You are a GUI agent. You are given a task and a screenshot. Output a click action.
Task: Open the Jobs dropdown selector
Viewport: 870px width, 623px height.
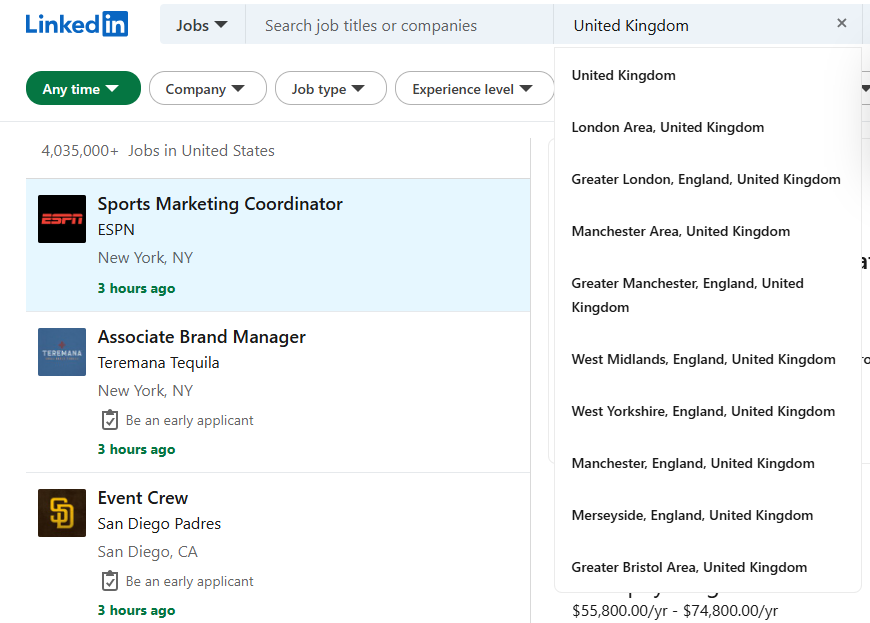[x=203, y=26]
